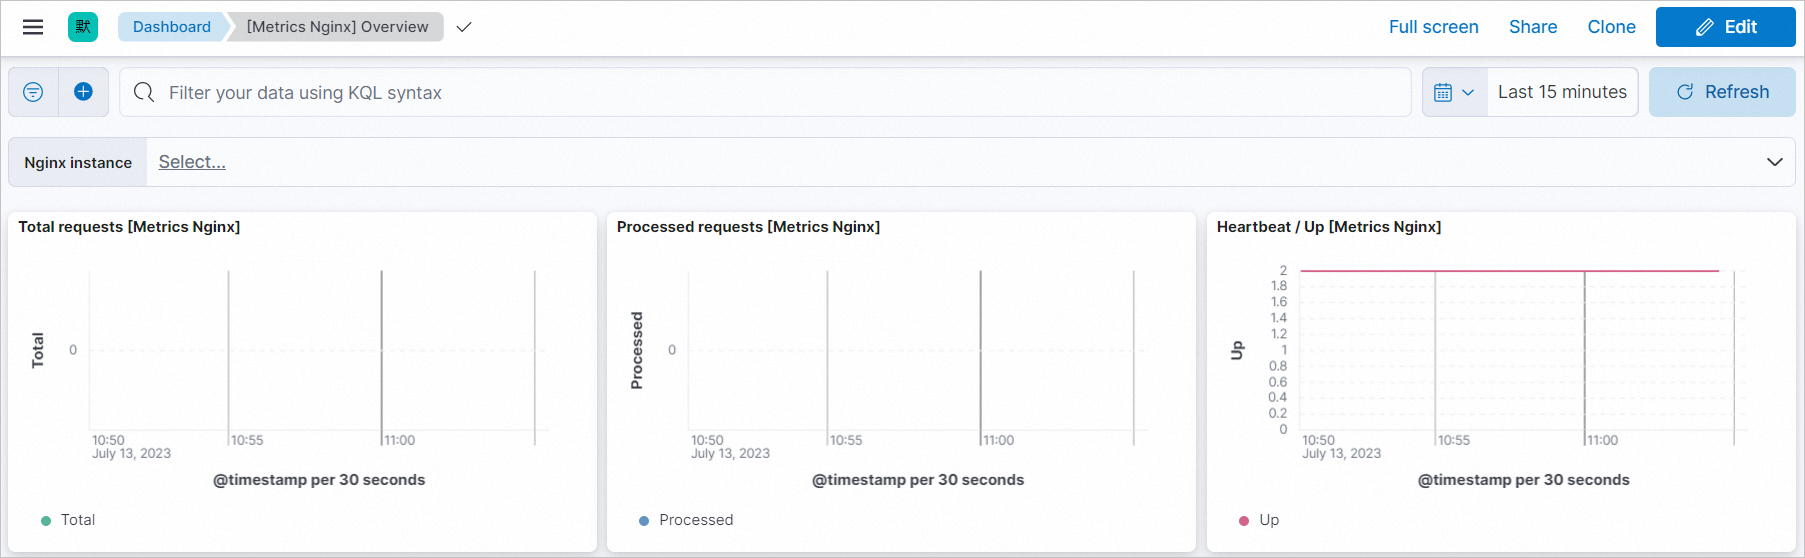This screenshot has height=558, width=1805.
Task: Click the pencil icon in the Edit button
Action: tap(1704, 28)
